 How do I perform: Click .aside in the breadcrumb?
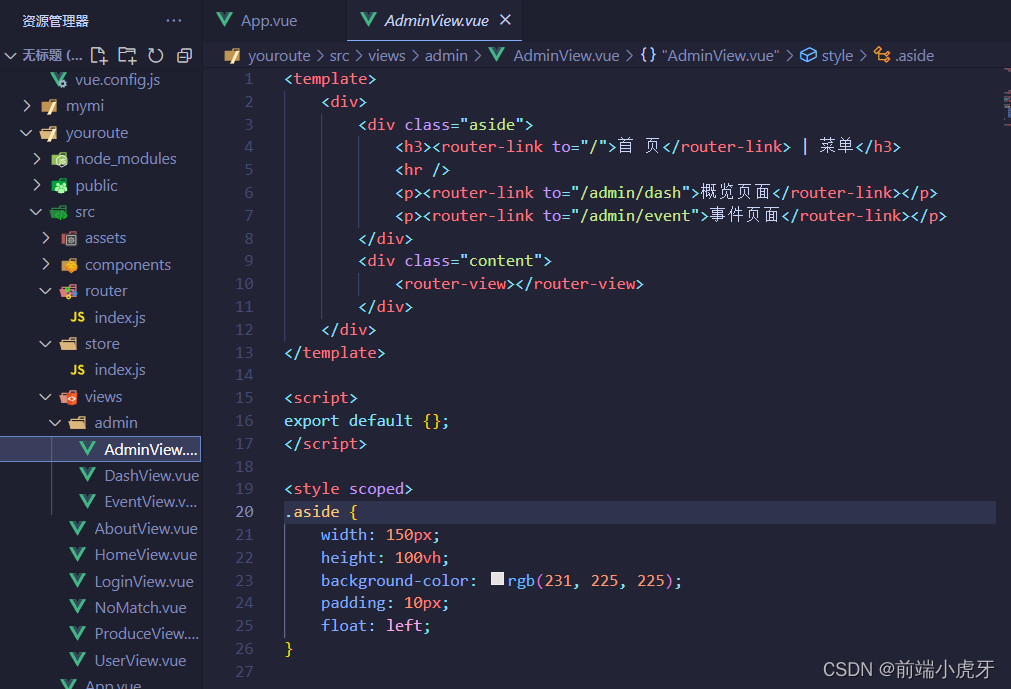(914, 56)
